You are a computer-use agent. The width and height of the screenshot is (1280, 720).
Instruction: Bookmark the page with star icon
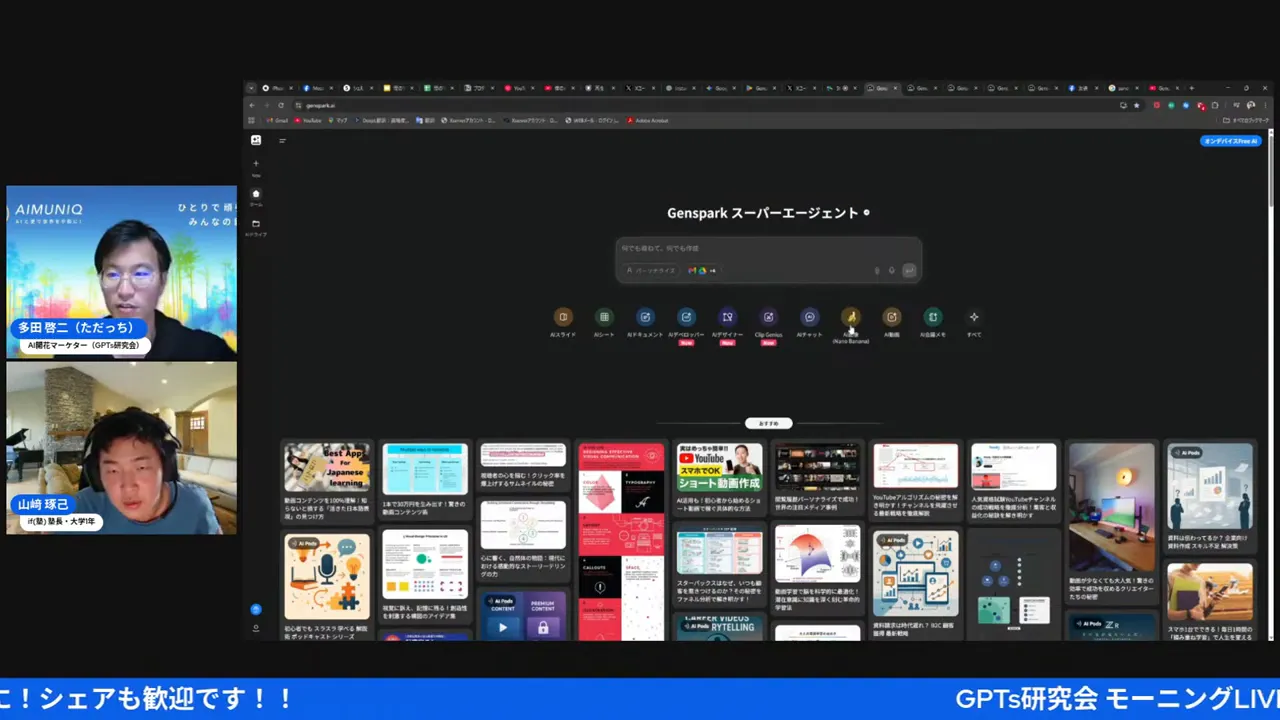click(x=1136, y=105)
